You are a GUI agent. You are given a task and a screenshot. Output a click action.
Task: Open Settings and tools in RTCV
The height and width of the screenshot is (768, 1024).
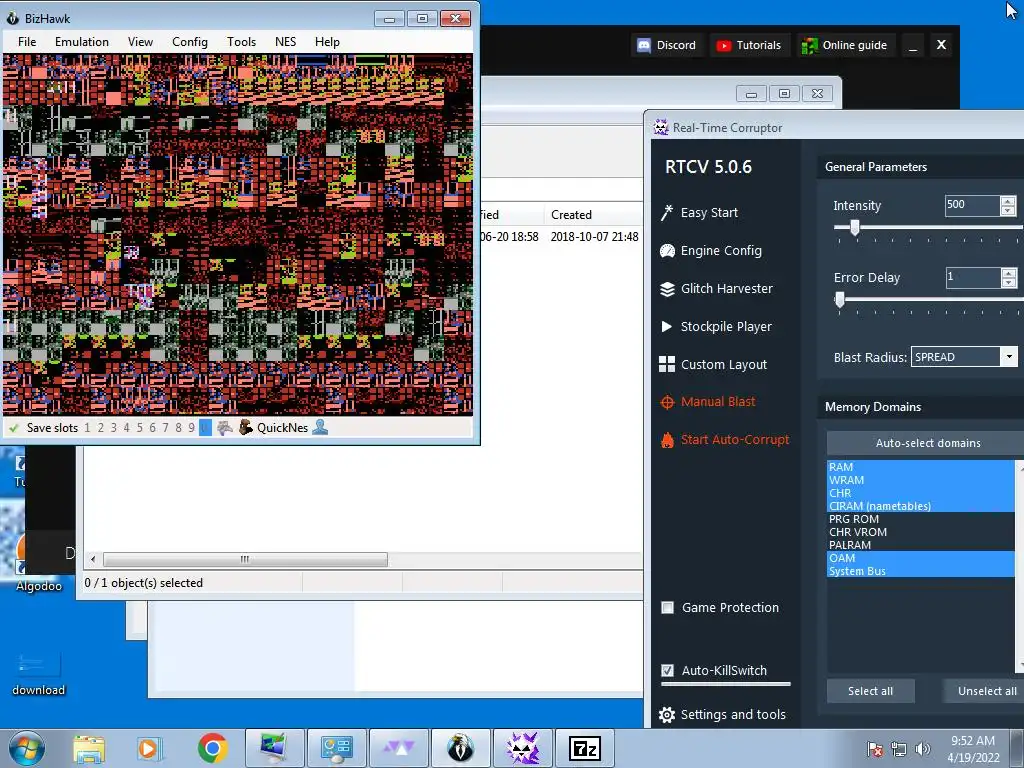[722, 714]
